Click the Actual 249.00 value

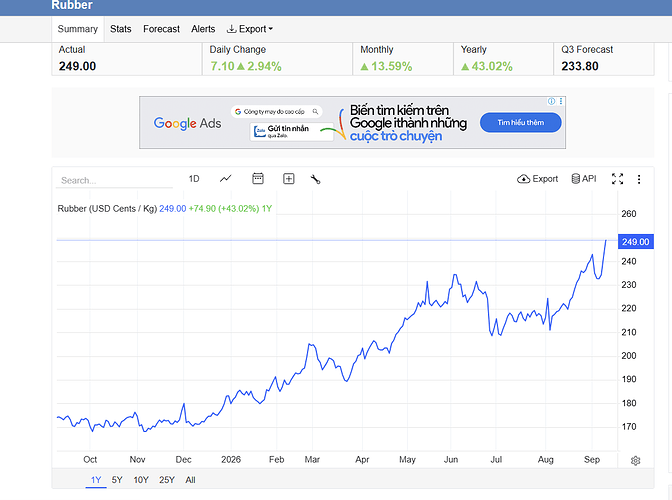coord(78,66)
